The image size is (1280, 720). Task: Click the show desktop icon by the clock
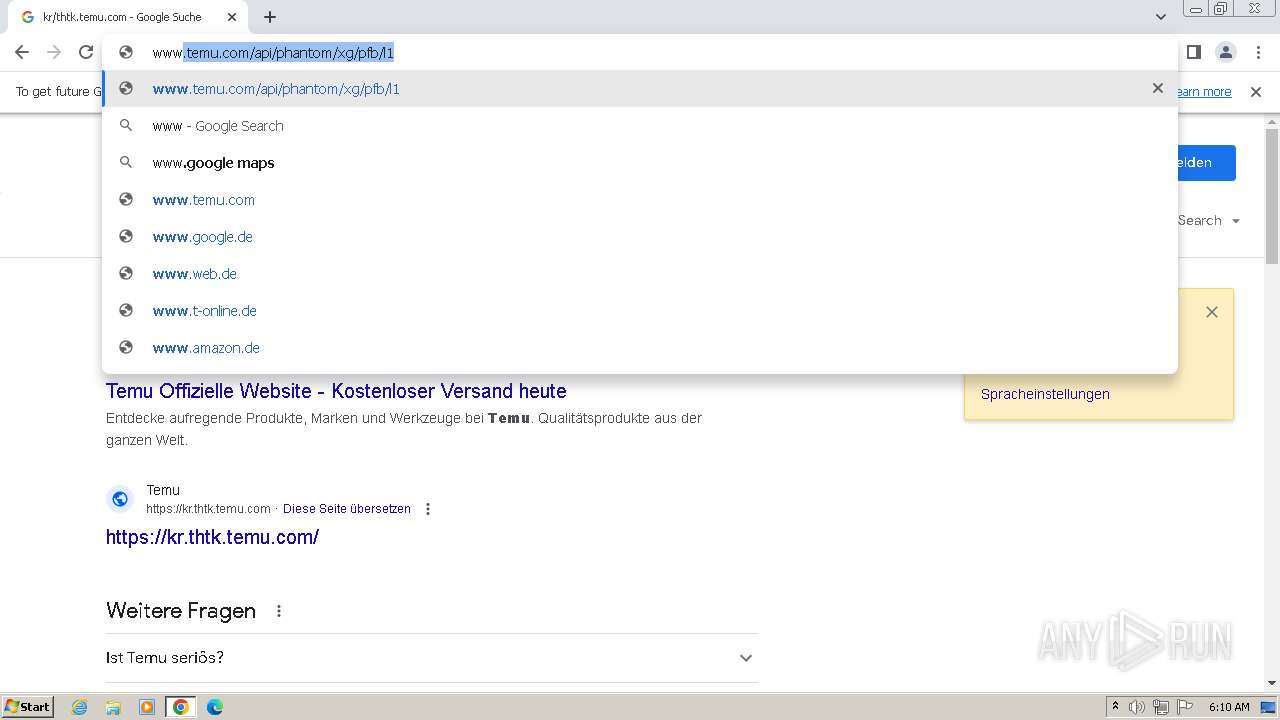[1268, 707]
